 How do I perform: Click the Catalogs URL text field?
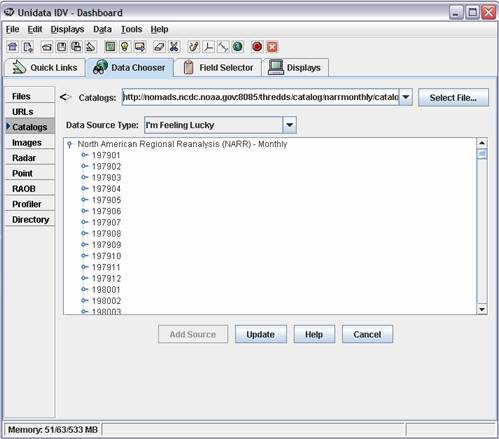coord(261,97)
